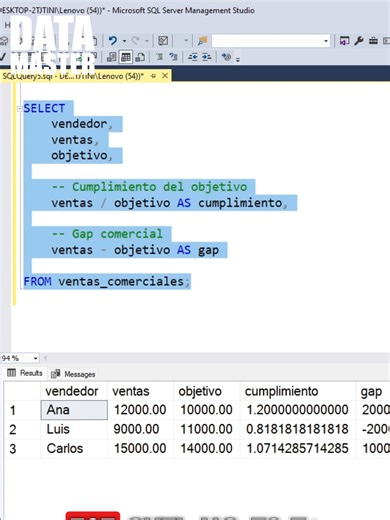This screenshot has height=520, width=390.
Task: Uncomment the selected lines icon
Action: 173,57
